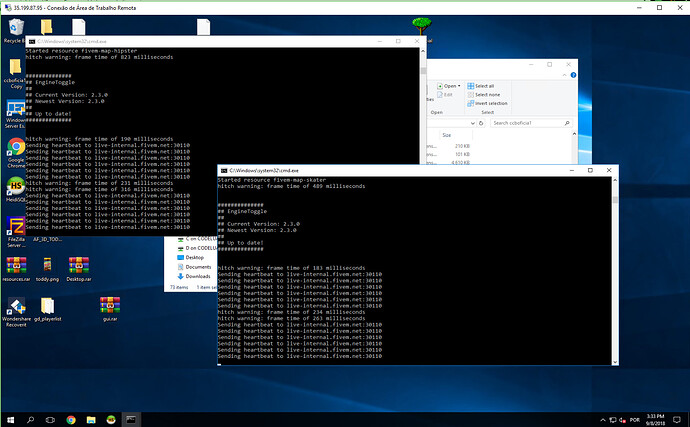Image resolution: width=690 pixels, height=427 pixels.
Task: Open Wondershare Recoverit desktop shortcut
Action: click(16, 307)
